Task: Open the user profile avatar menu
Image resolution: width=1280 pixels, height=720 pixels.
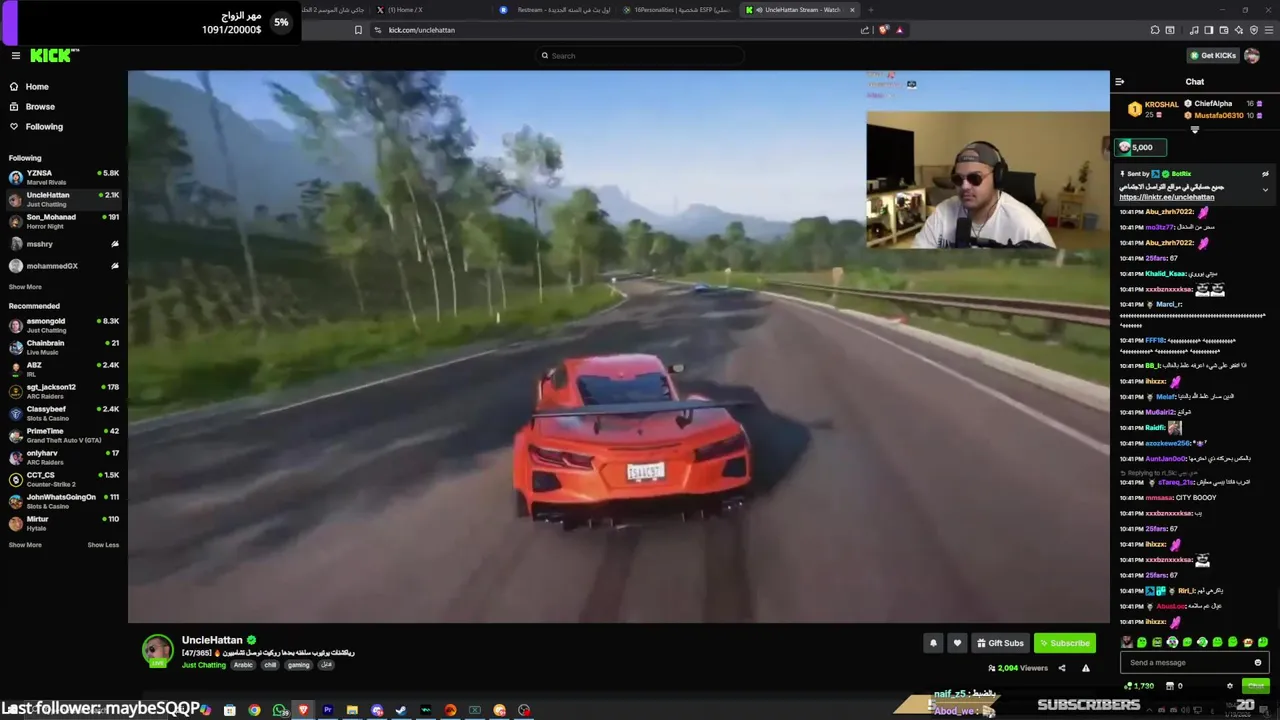Action: tap(1252, 56)
